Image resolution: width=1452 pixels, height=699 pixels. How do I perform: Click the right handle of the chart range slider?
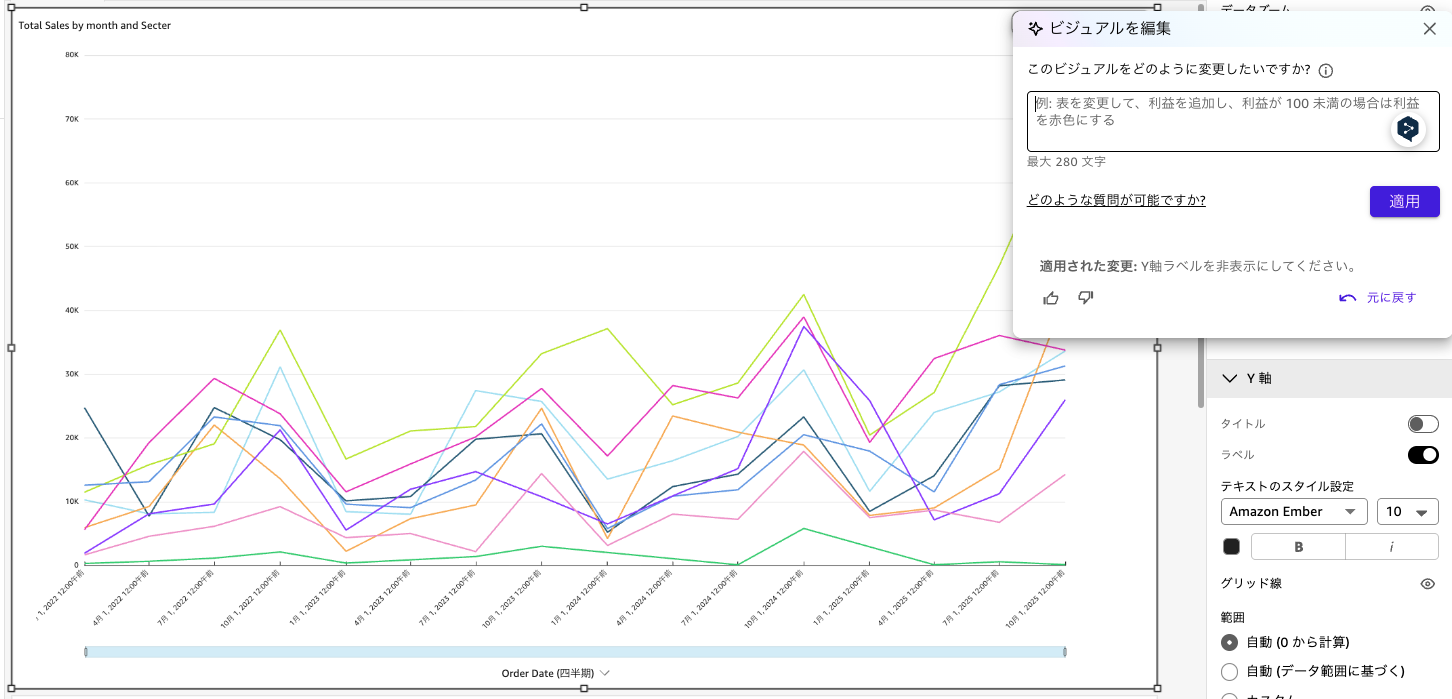click(x=1064, y=652)
